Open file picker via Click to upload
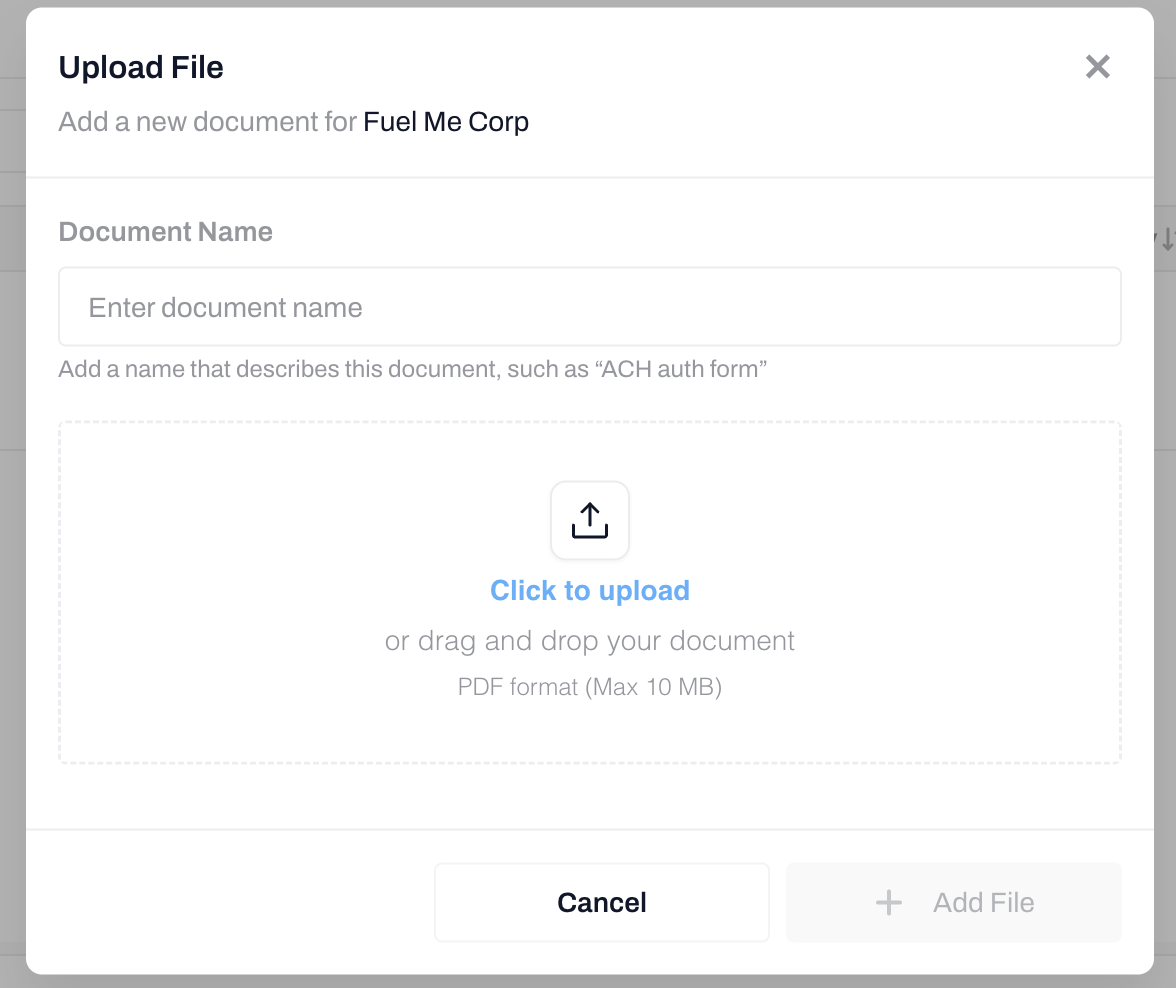Image resolution: width=1176 pixels, height=988 pixels. 590,591
